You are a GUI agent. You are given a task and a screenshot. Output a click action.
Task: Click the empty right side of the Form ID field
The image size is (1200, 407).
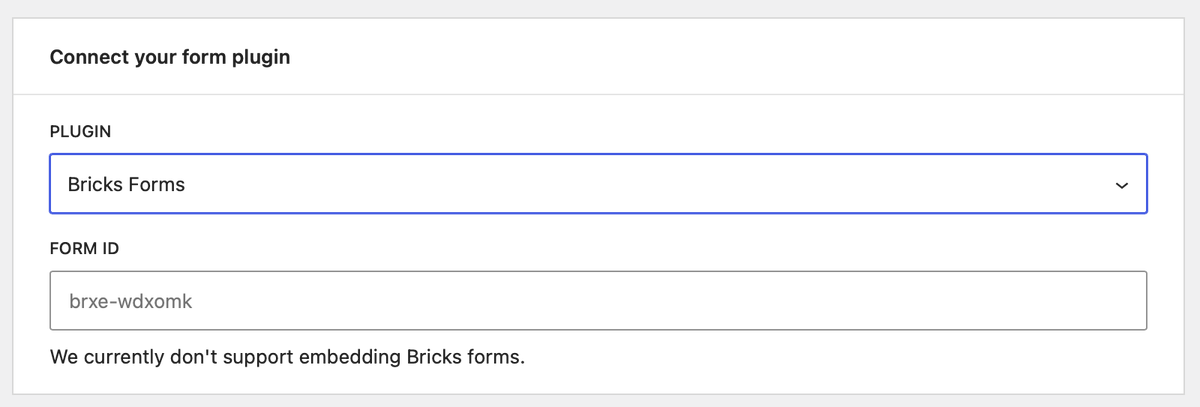coord(900,300)
